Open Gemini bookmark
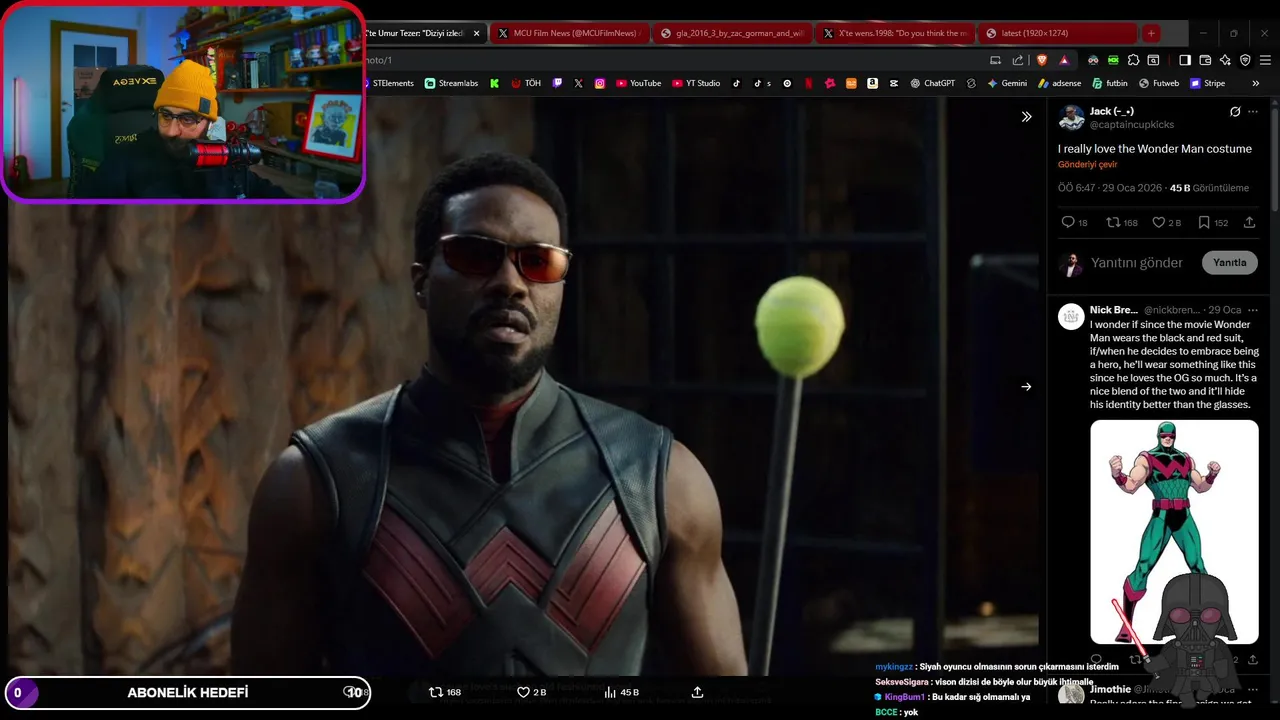 (x=1007, y=83)
